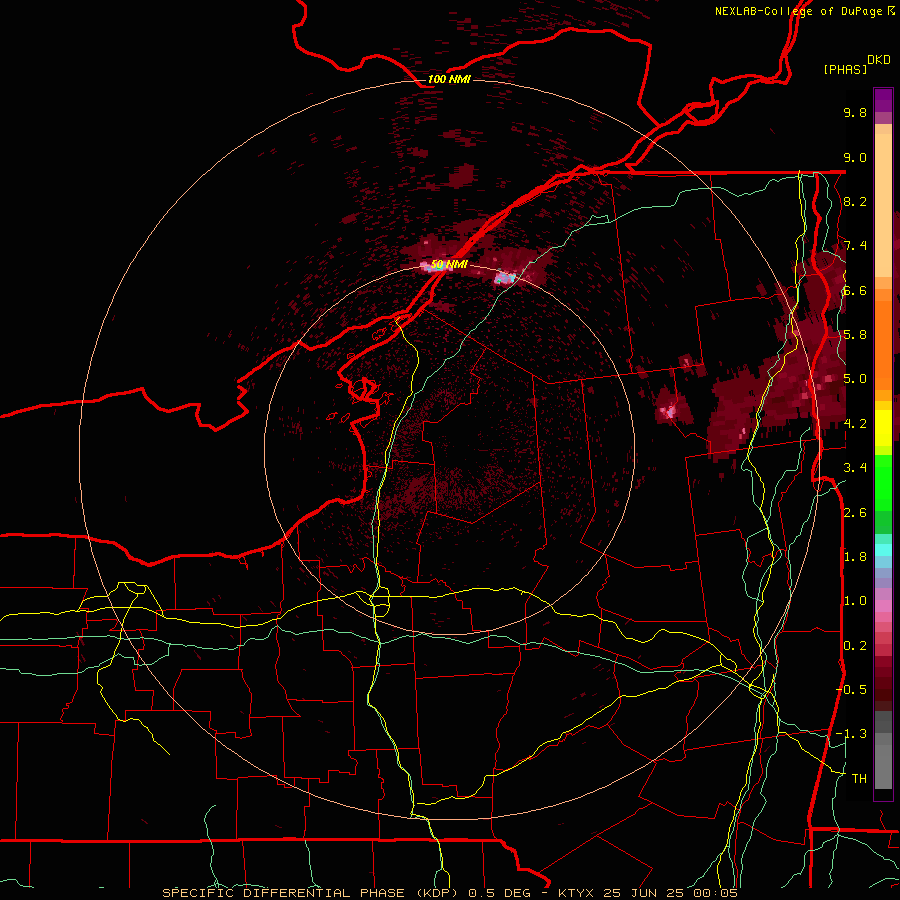Click the 9.8 value on the color scale
Image resolution: width=900 pixels, height=900 pixels.
855,112
